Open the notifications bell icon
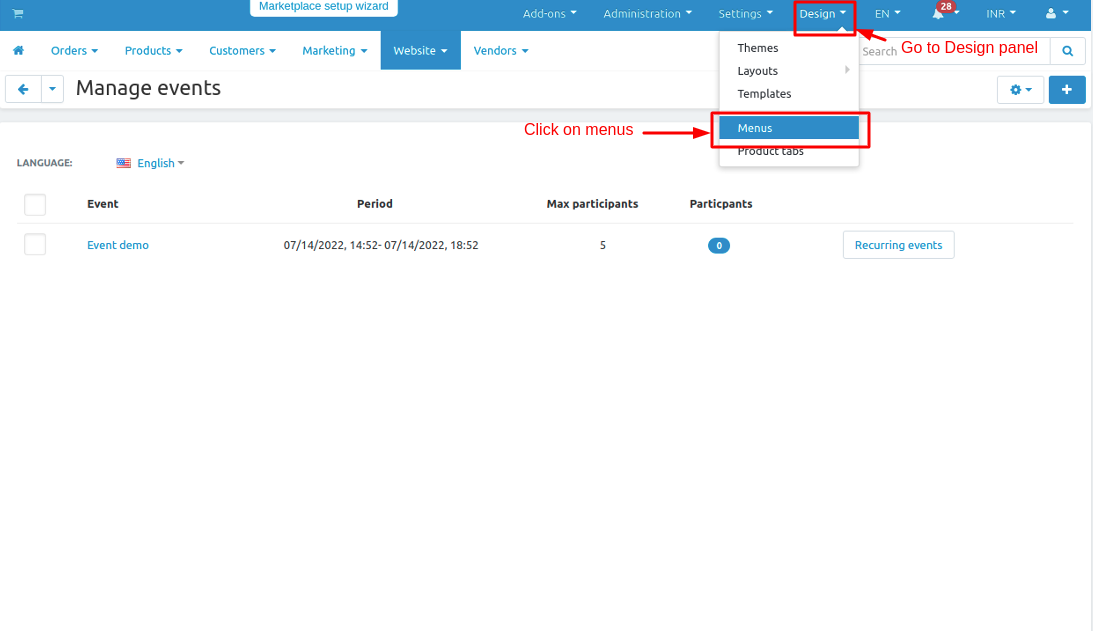The image size is (1093, 631). pos(940,14)
